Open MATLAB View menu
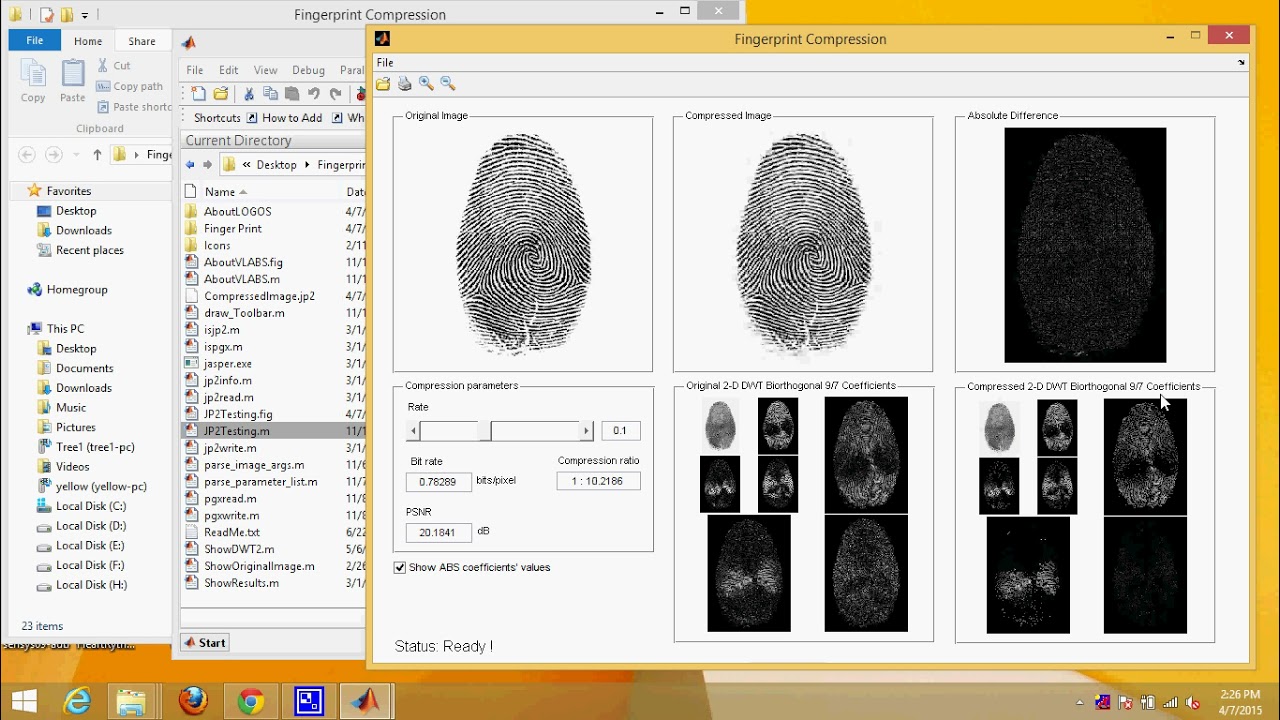This screenshot has width=1280, height=720. point(265,70)
